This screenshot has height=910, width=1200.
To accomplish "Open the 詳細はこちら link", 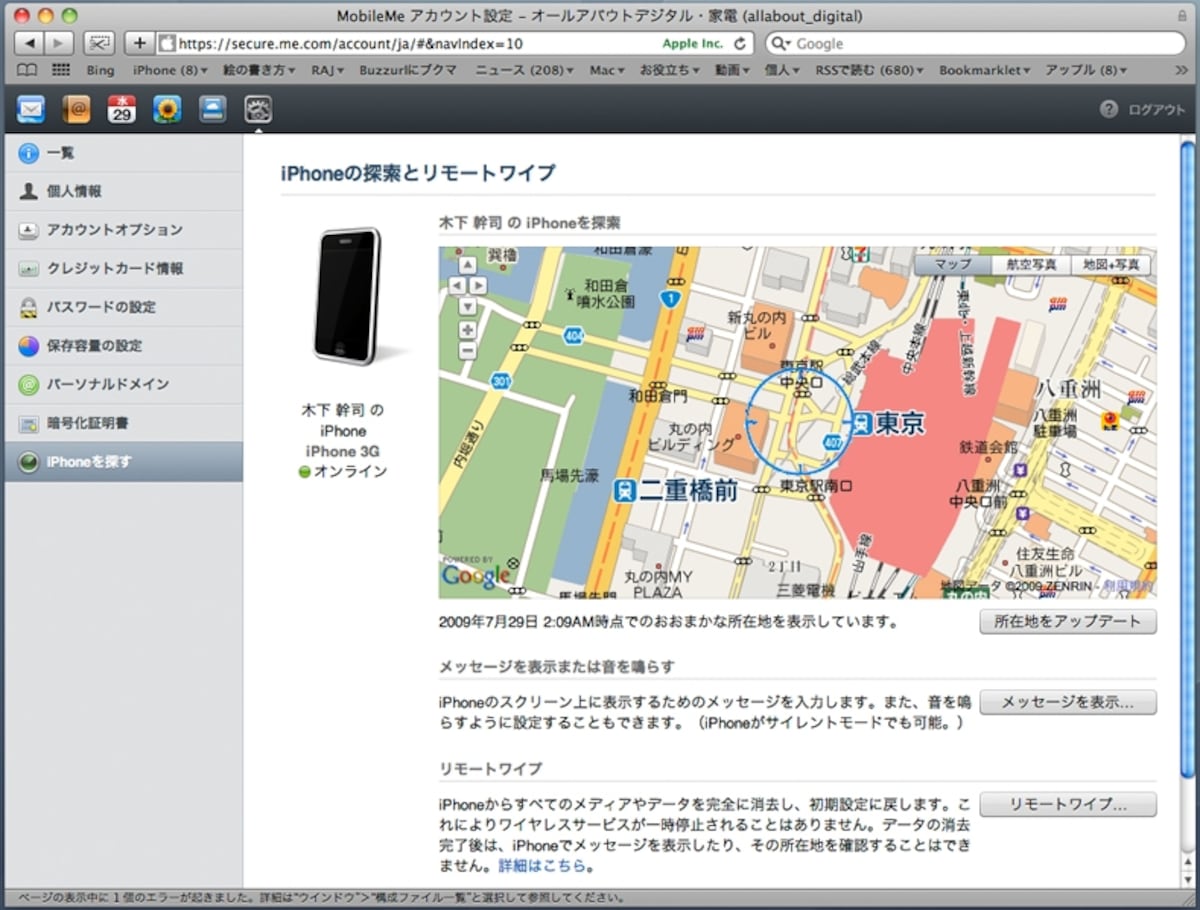I will point(542,865).
